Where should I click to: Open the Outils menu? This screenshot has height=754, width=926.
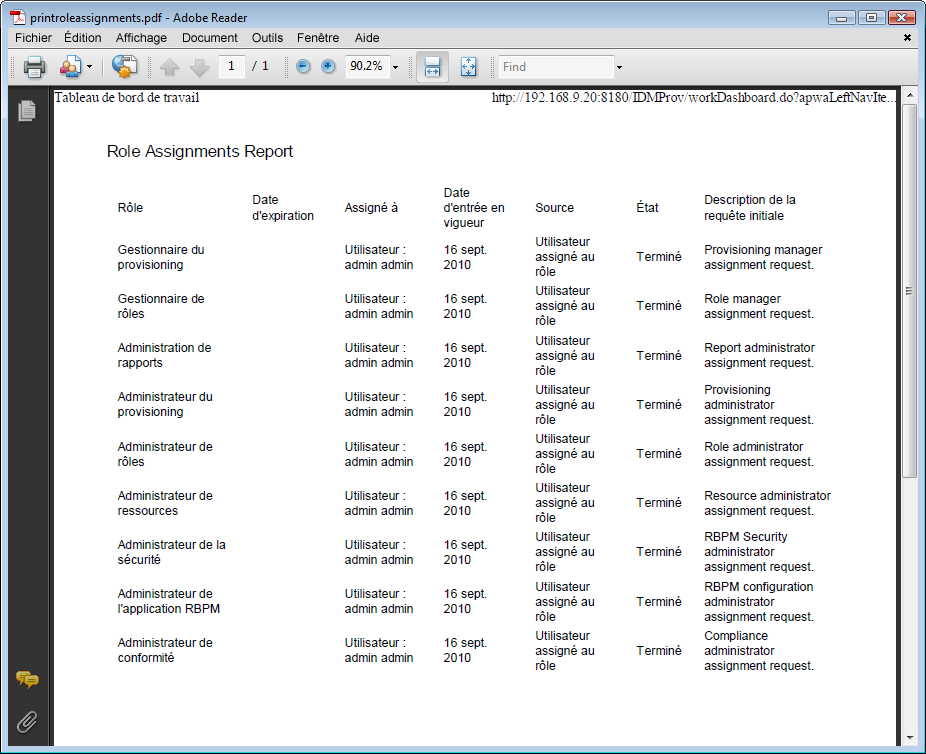(267, 38)
